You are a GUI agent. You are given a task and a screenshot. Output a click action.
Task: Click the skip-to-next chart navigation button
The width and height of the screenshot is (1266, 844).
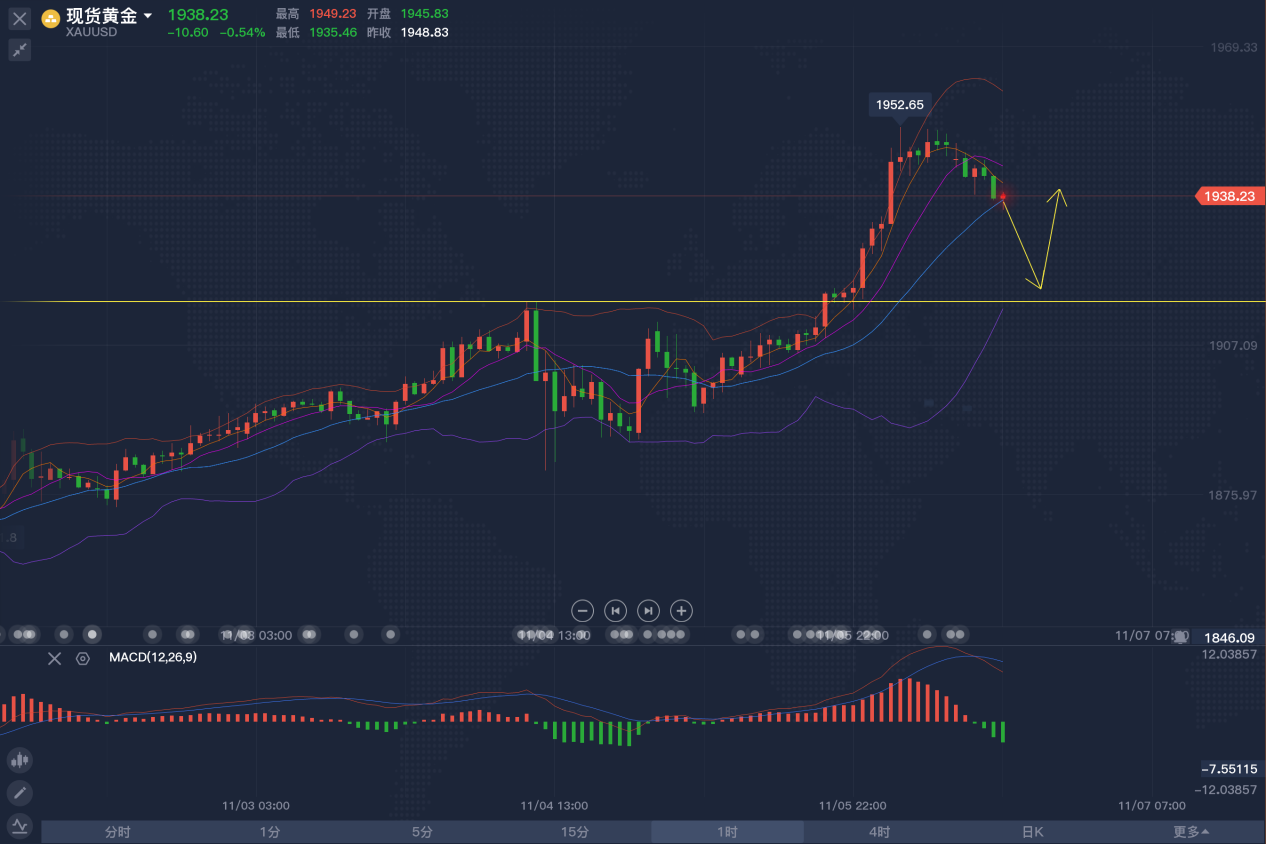pos(649,610)
